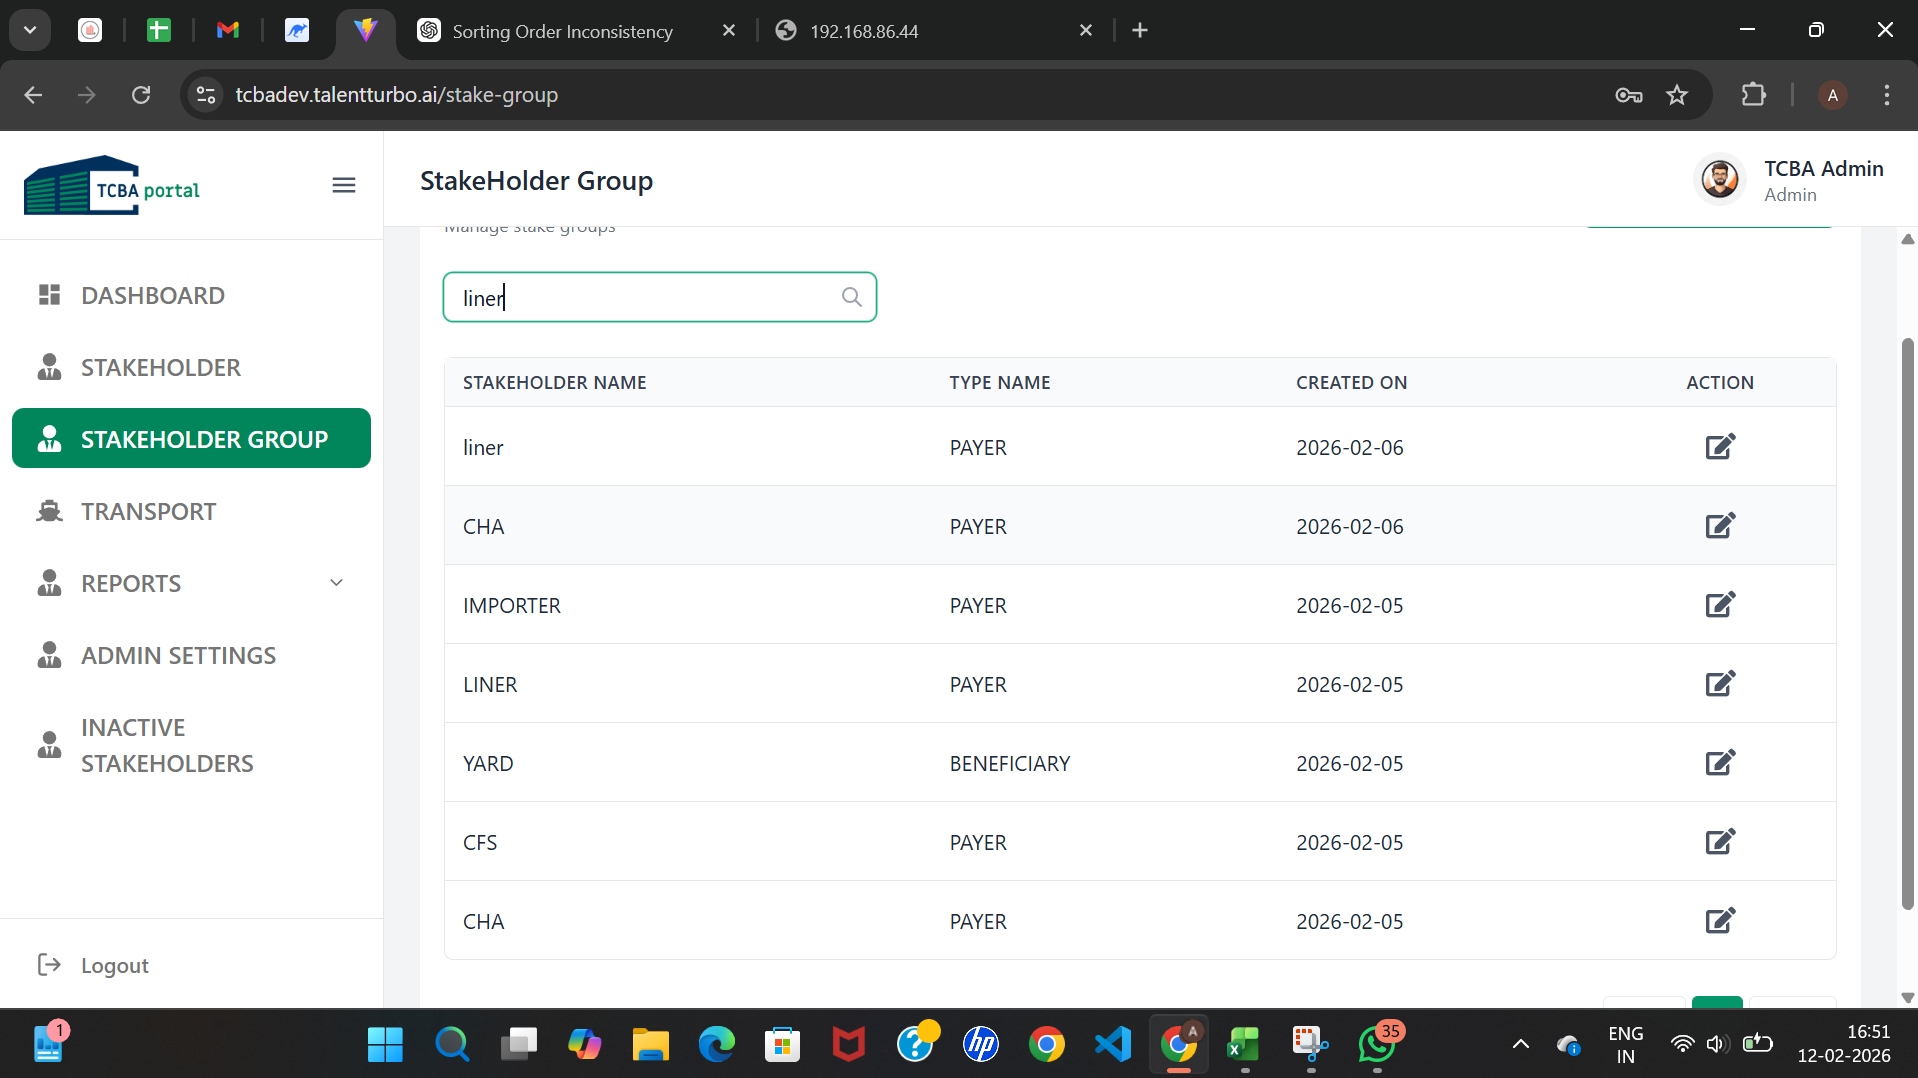The image size is (1918, 1078).
Task: Click the TYPE NAME column header
Action: point(1000,383)
